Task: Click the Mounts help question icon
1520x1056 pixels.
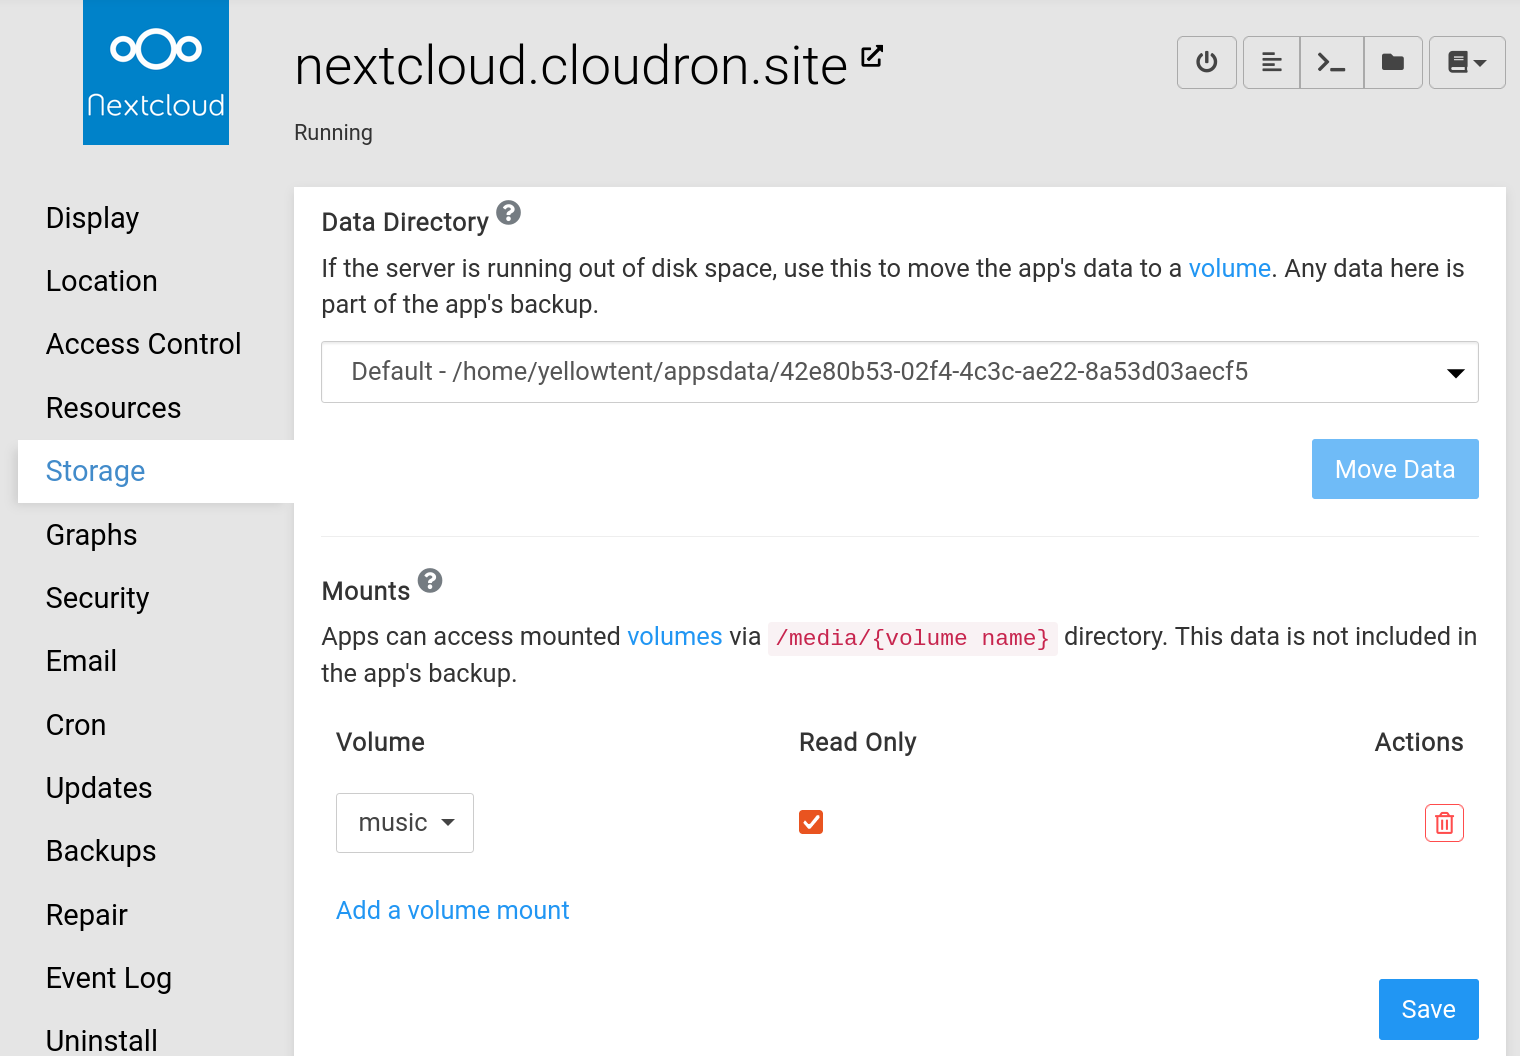Action: point(430,581)
